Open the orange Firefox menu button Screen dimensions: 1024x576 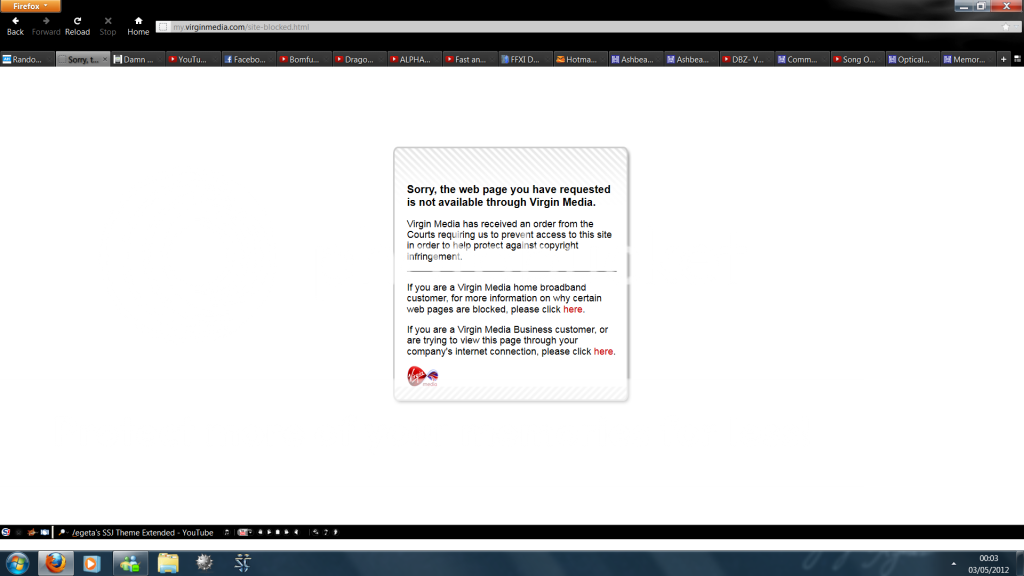pyautogui.click(x=30, y=6)
